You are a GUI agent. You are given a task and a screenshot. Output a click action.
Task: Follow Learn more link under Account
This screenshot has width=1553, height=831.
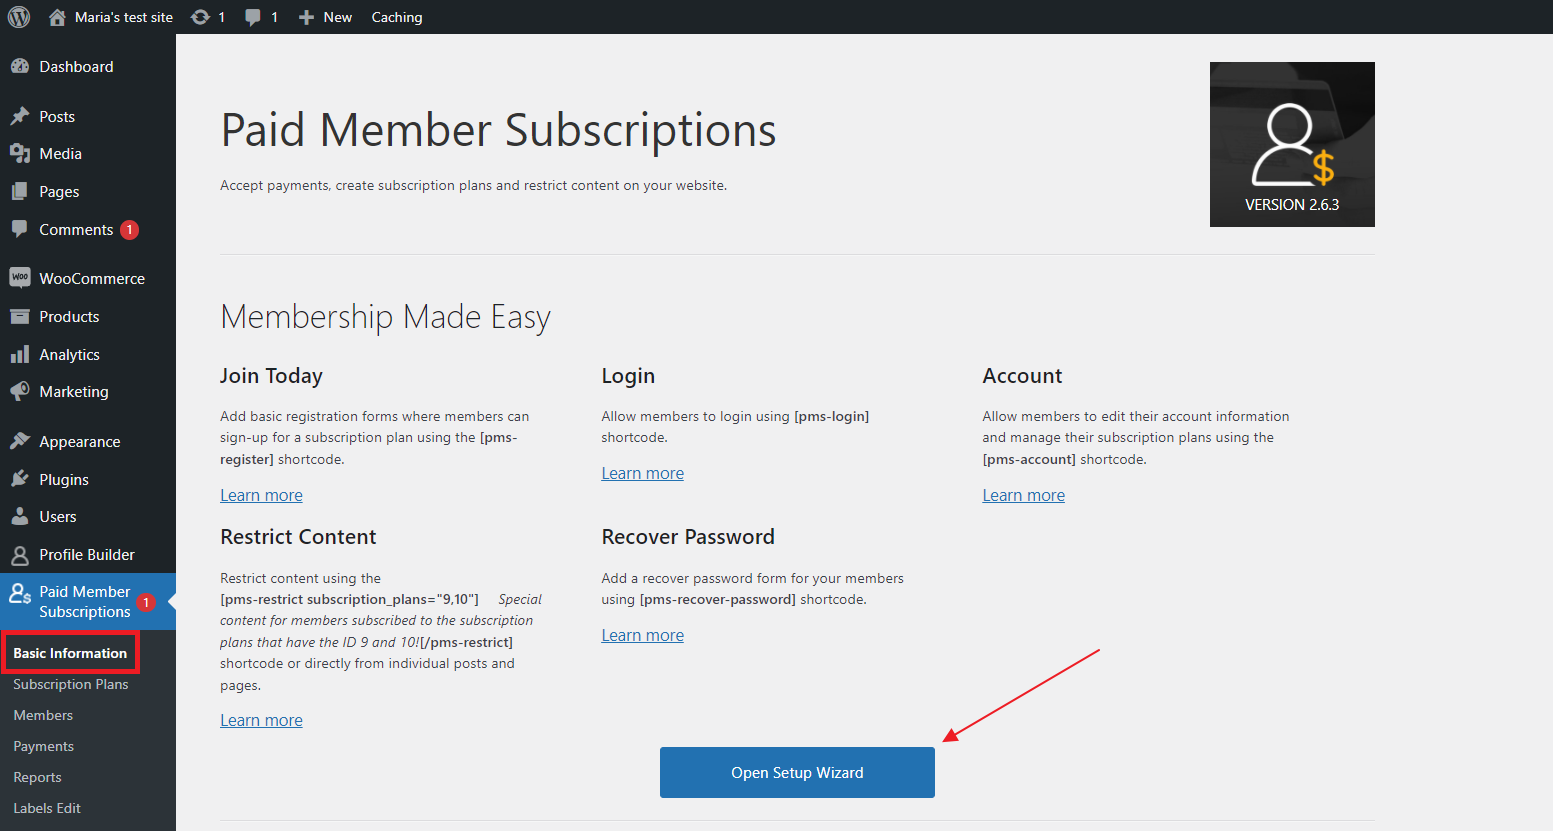click(1024, 495)
